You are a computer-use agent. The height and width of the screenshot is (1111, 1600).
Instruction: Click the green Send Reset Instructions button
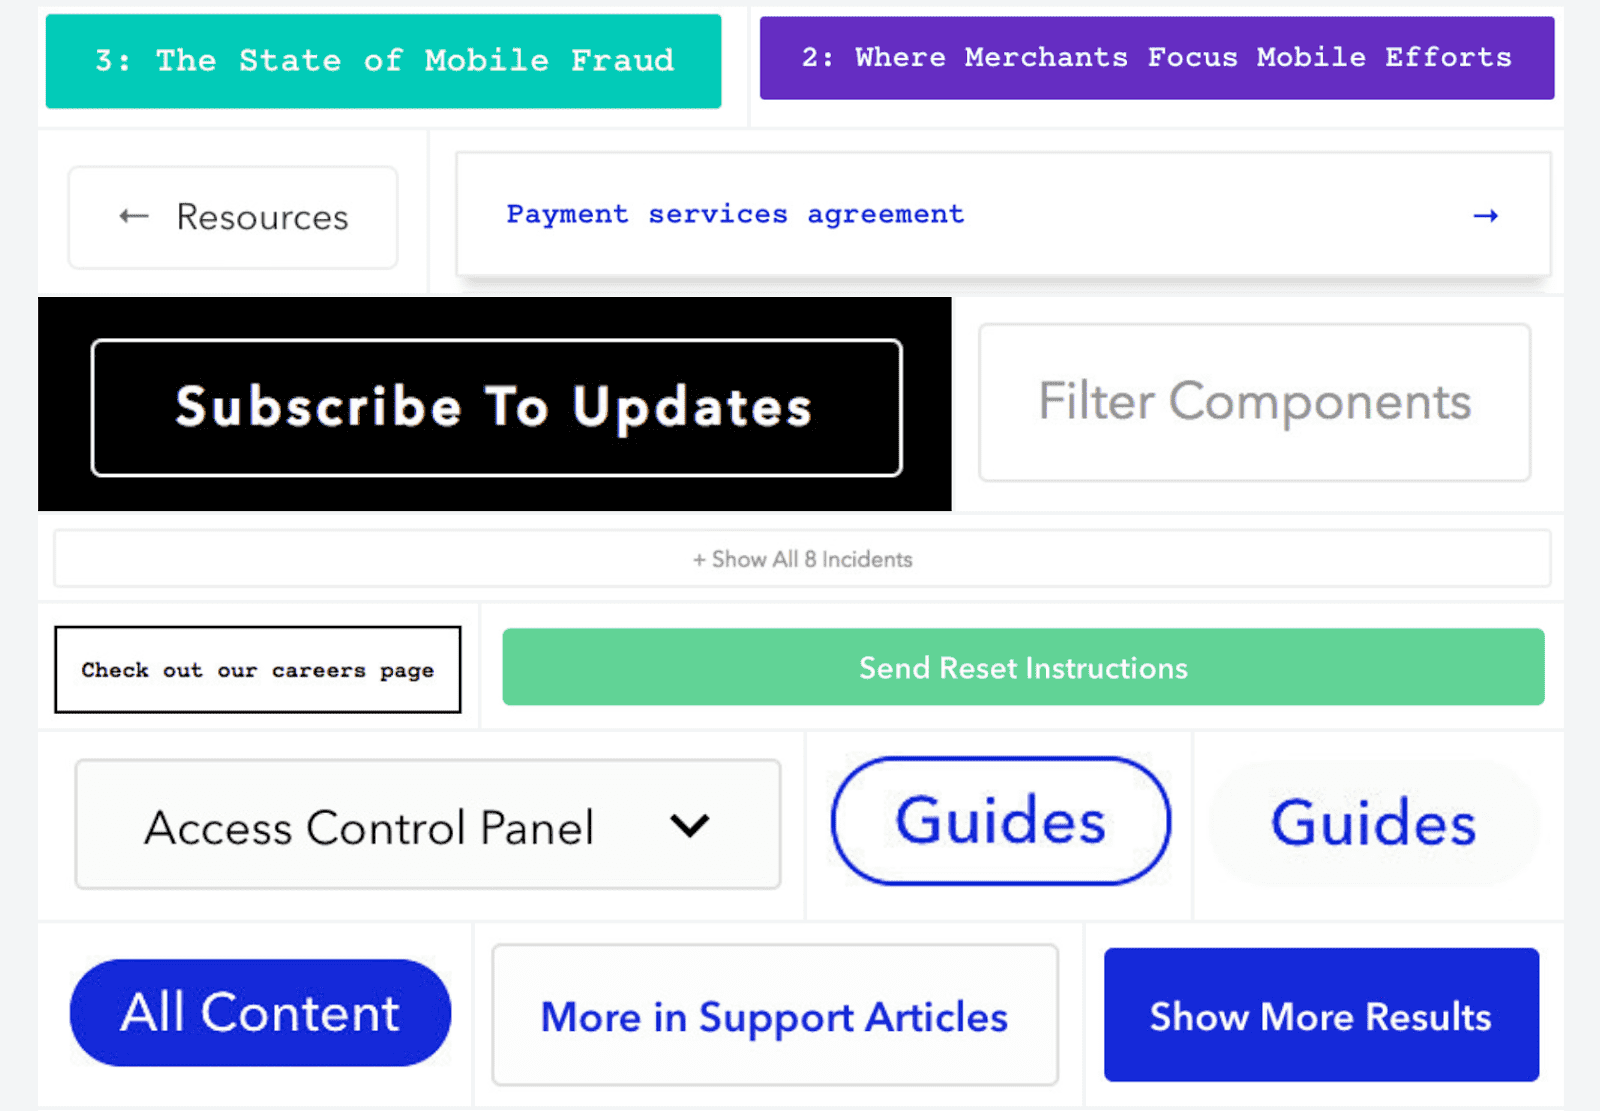[x=1023, y=667]
